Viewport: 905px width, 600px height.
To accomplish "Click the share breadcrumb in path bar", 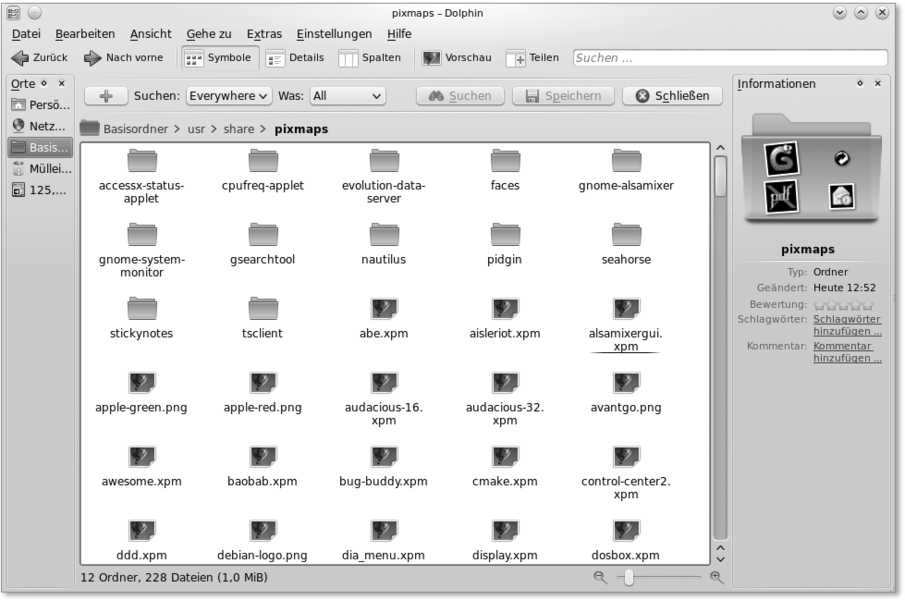I will pyautogui.click(x=238, y=129).
